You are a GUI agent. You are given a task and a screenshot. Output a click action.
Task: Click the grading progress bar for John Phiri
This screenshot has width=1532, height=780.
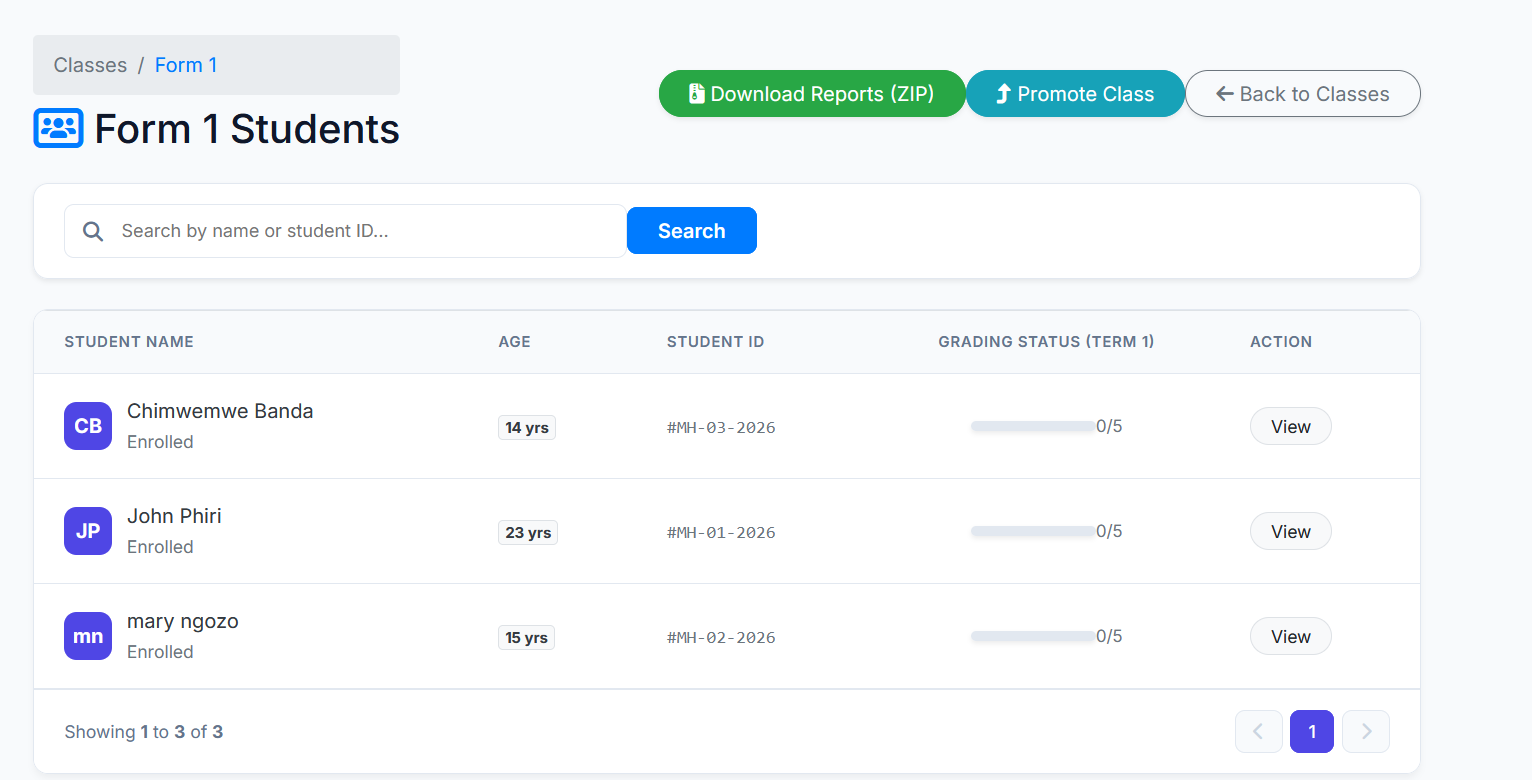[x=1033, y=531]
